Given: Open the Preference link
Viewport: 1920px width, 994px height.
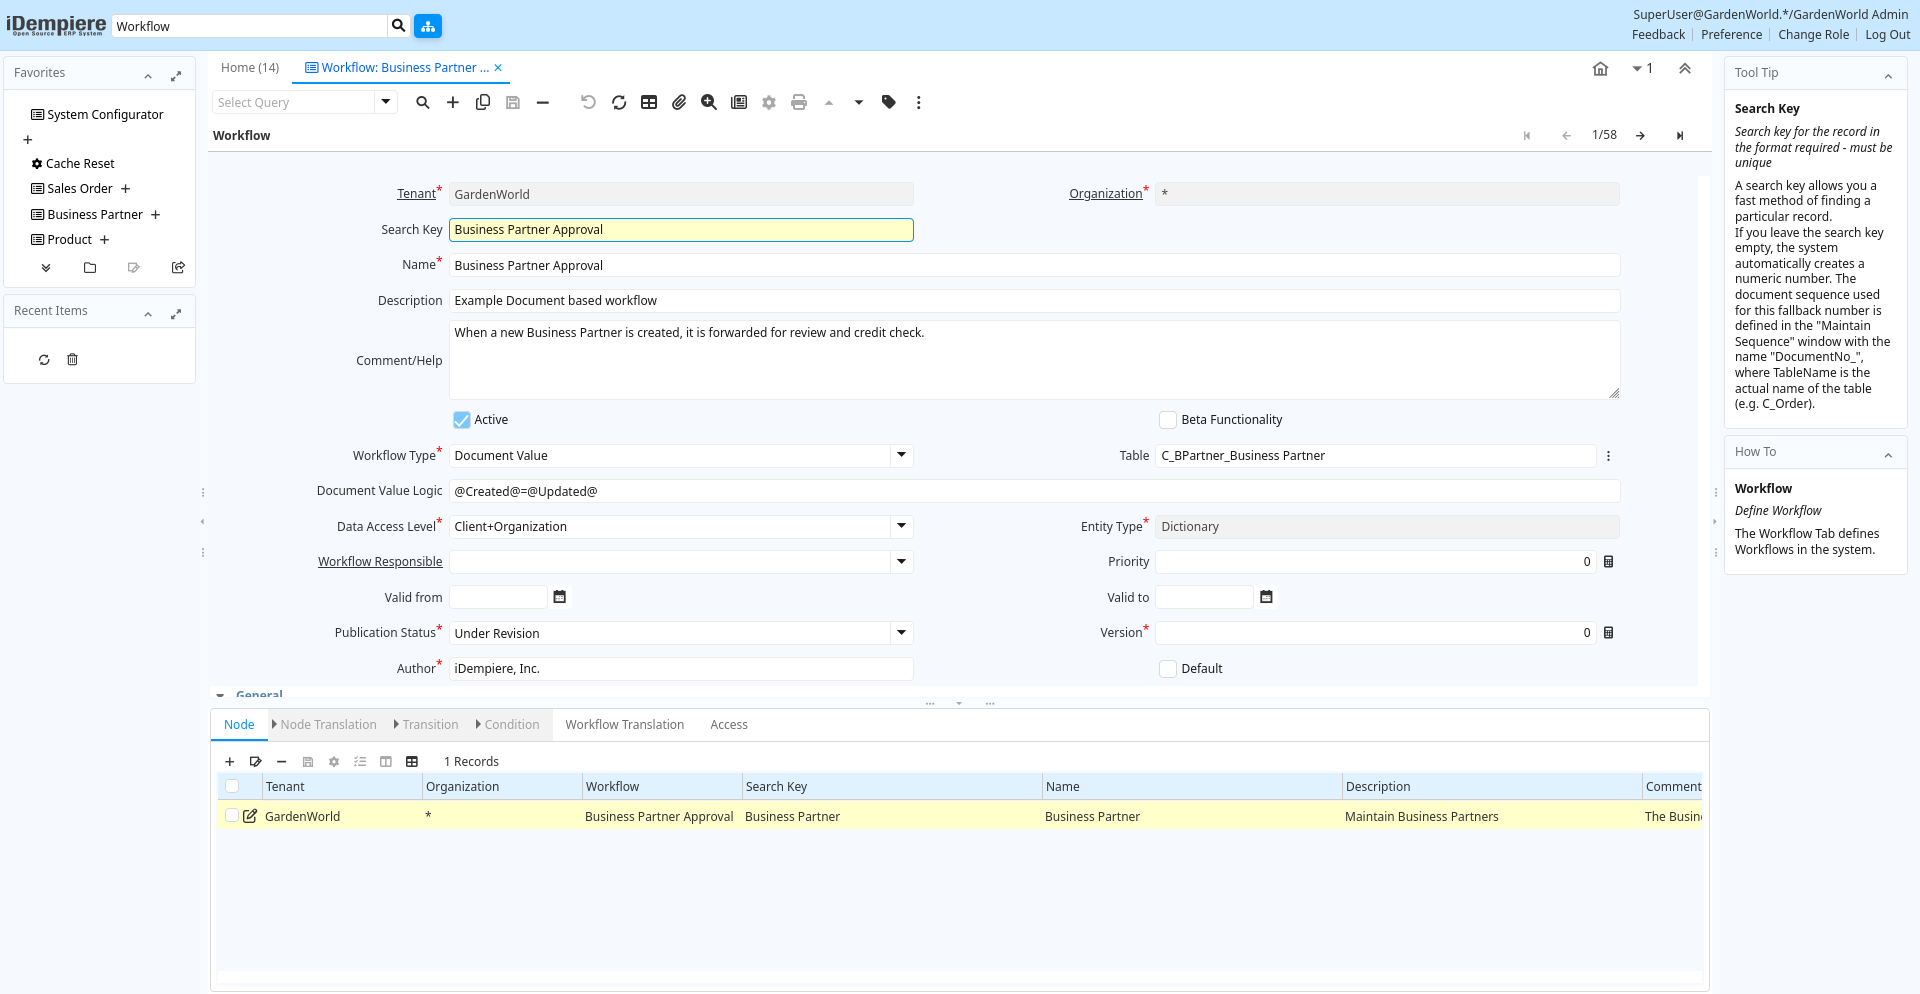Looking at the screenshot, I should (1731, 35).
